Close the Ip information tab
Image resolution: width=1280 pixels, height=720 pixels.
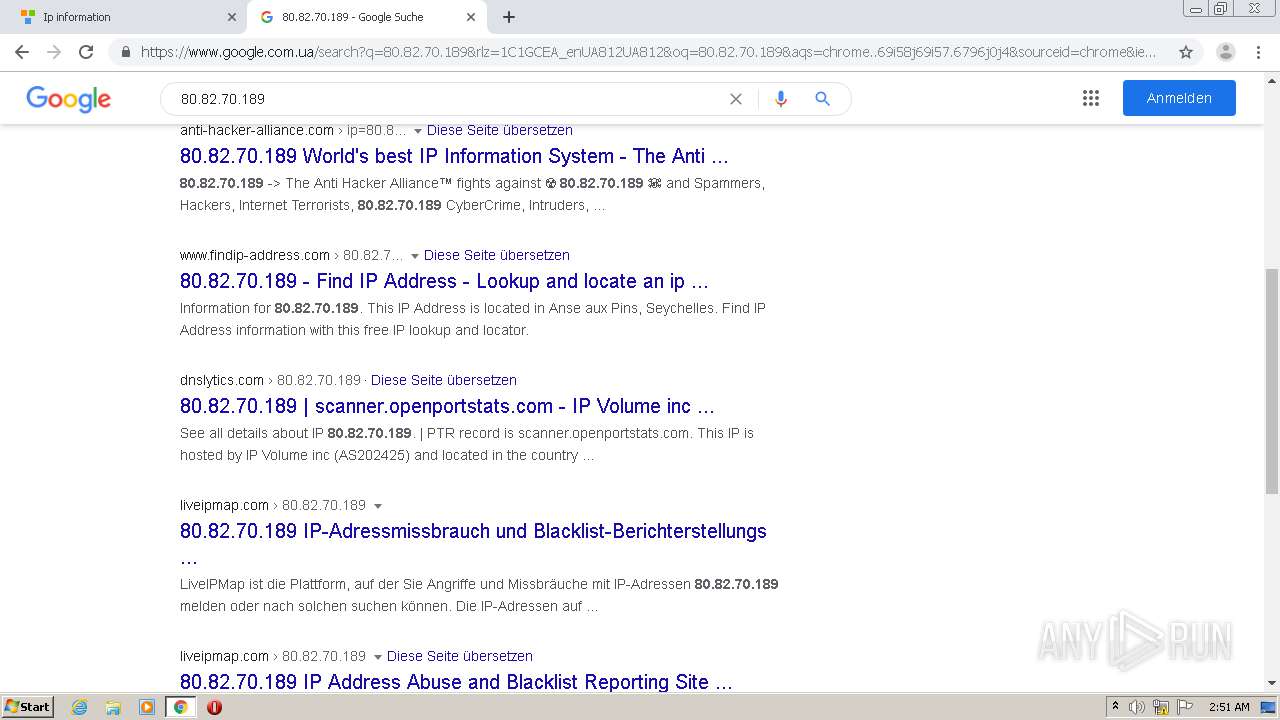pos(232,17)
